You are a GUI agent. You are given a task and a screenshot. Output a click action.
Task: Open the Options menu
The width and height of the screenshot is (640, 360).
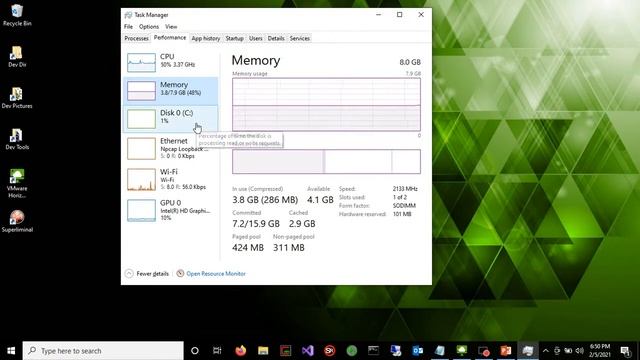coord(149,27)
